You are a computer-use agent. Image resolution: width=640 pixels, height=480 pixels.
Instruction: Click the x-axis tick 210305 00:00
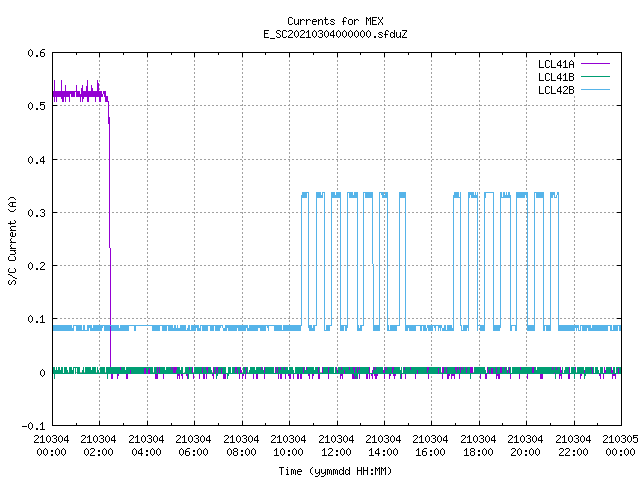click(620, 446)
